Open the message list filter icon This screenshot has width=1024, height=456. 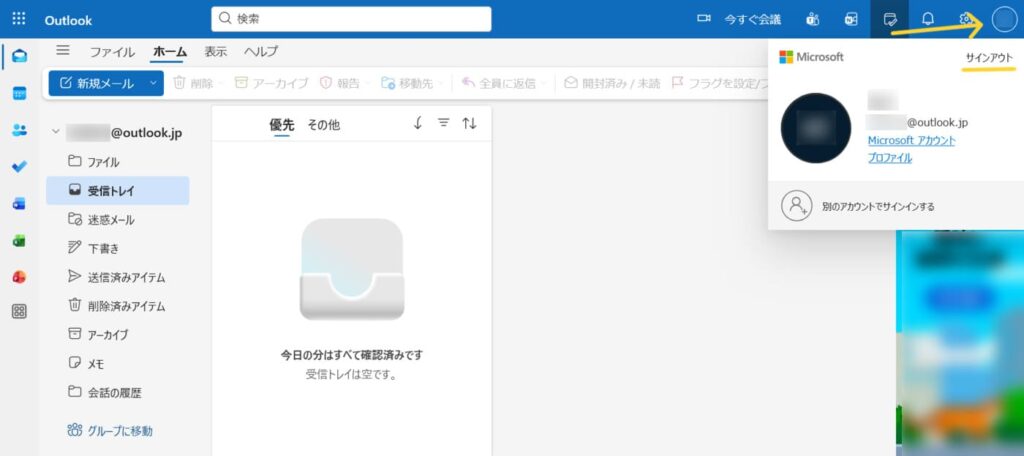tap(443, 123)
